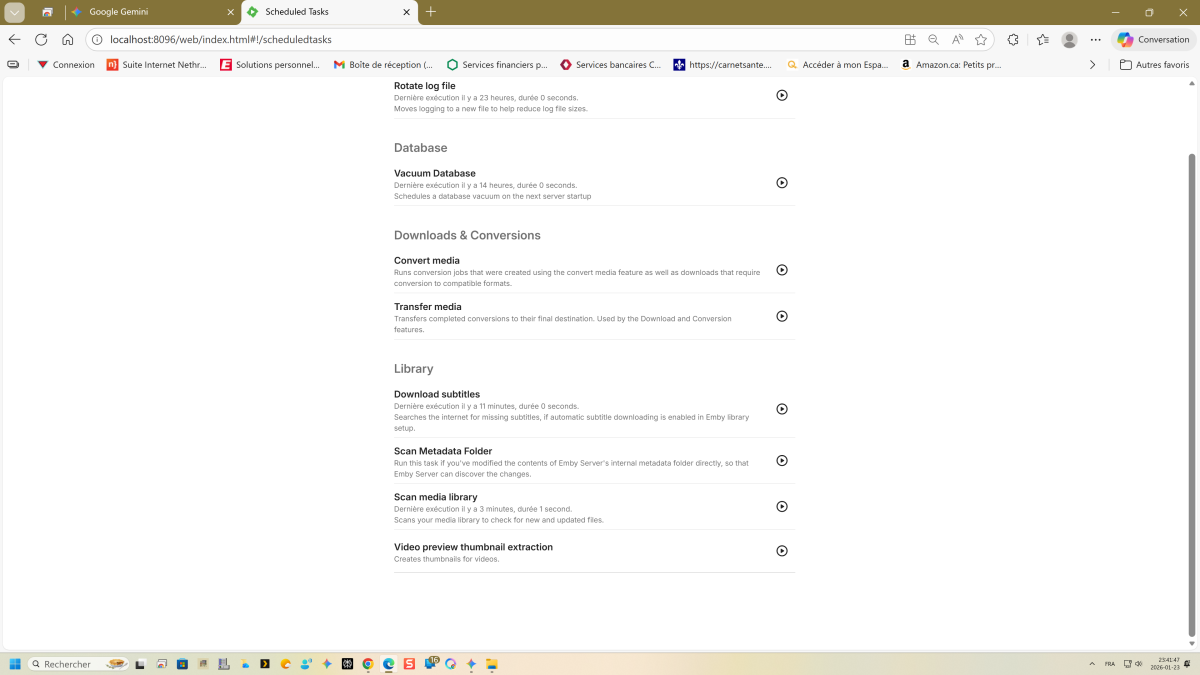The height and width of the screenshot is (675, 1200).
Task: Run the Transfer media task
Action: [781, 316]
